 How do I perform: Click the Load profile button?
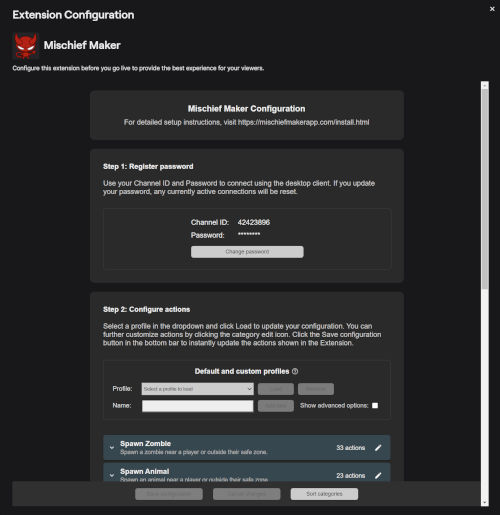click(x=276, y=389)
